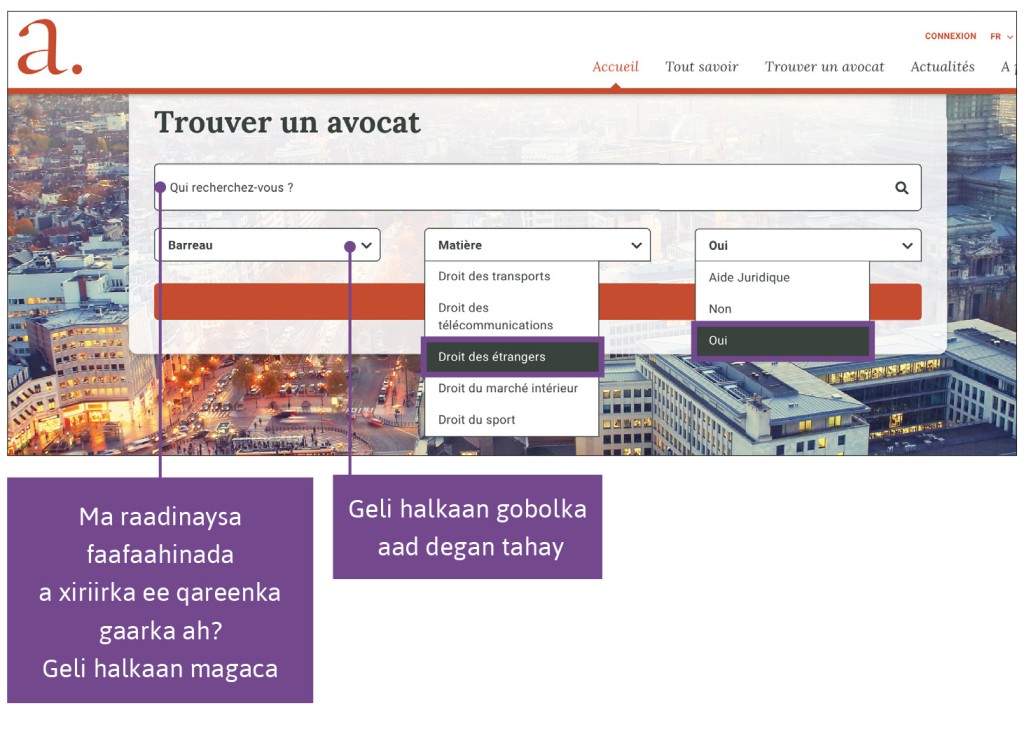Click the CONNEXION link

coord(949,36)
